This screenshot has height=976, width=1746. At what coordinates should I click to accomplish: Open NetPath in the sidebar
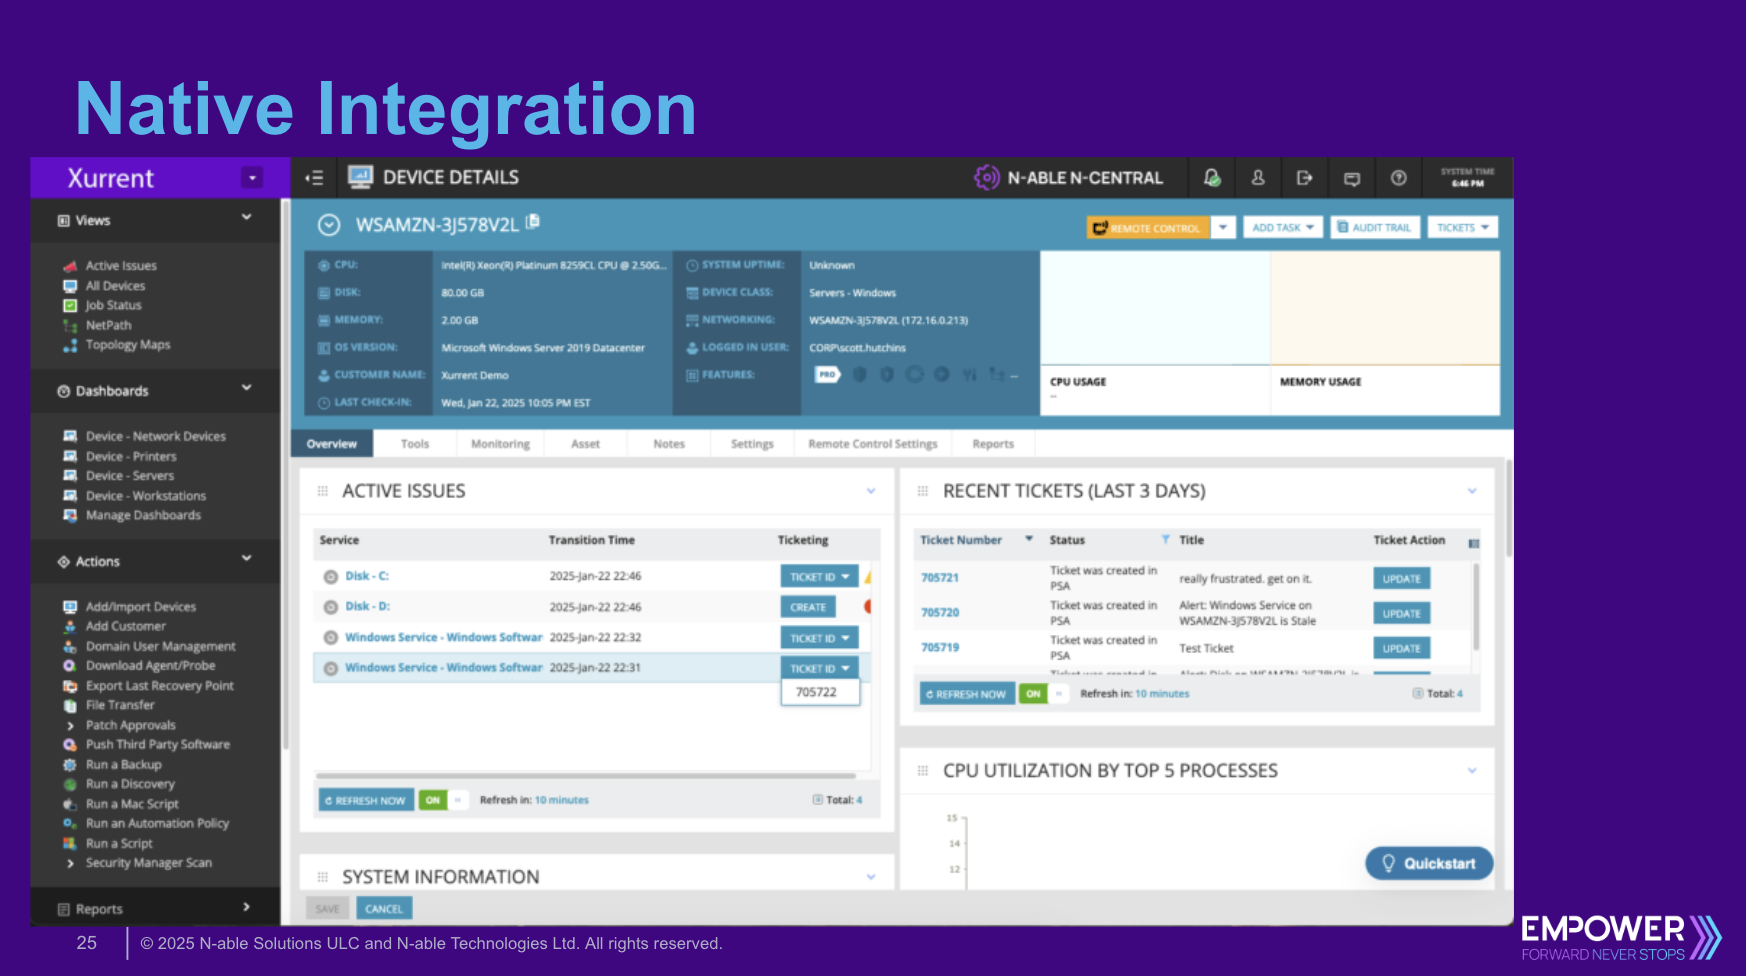108,326
